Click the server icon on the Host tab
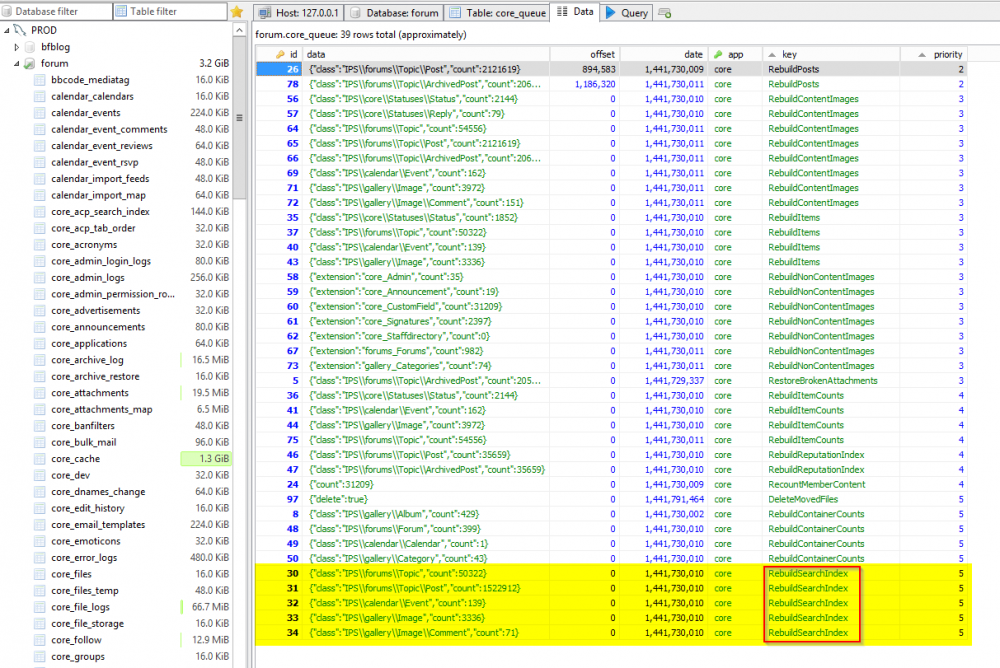 point(265,11)
